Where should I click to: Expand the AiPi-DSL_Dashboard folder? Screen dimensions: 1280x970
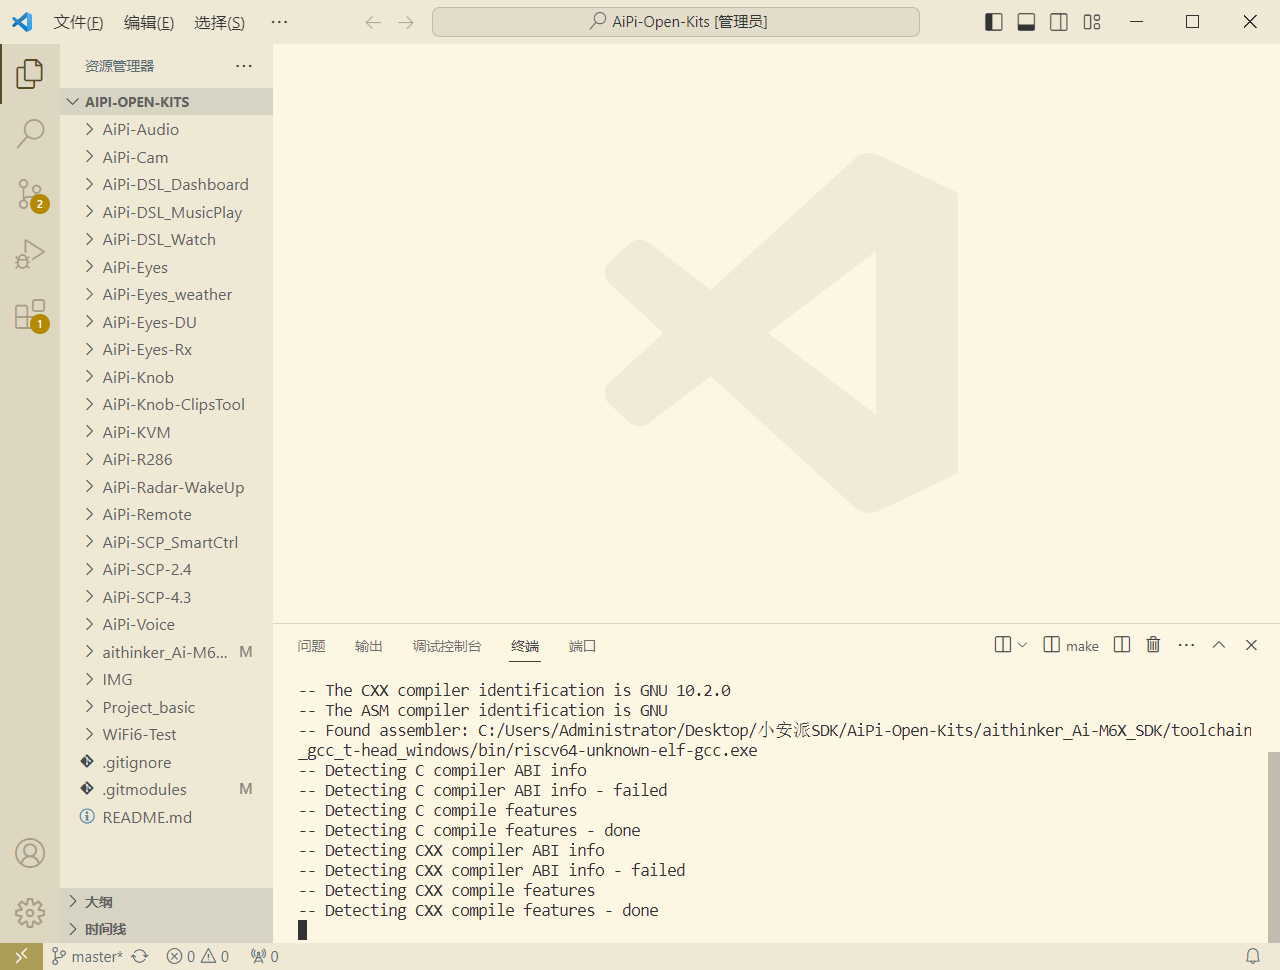pyautogui.click(x=166, y=184)
